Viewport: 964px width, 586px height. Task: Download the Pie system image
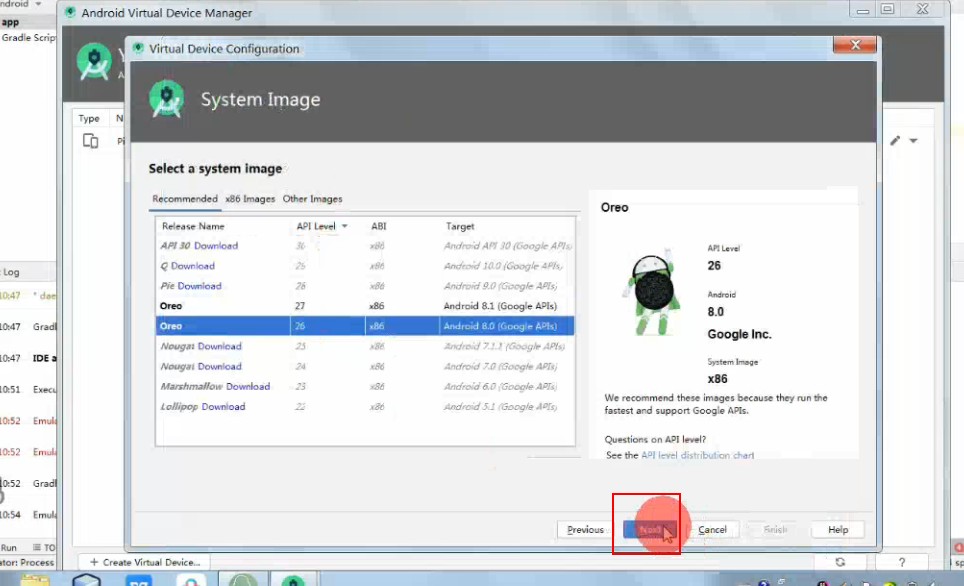tap(199, 286)
